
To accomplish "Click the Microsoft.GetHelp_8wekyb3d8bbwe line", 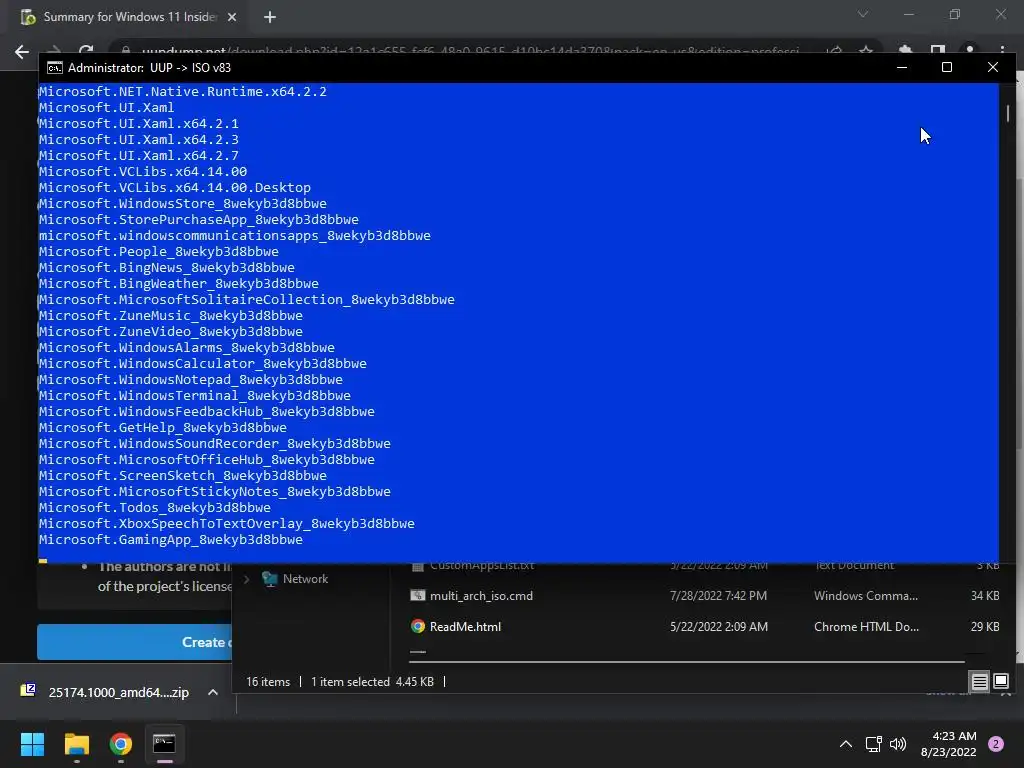I will click(x=163, y=428).
